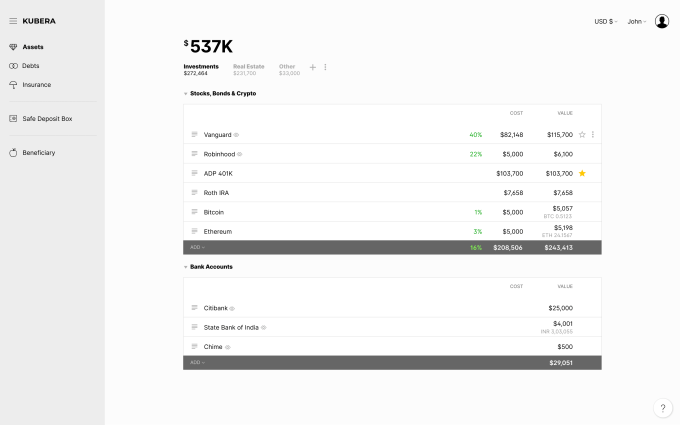
Task: Click Robinhood value $6,100
Action: coord(563,154)
